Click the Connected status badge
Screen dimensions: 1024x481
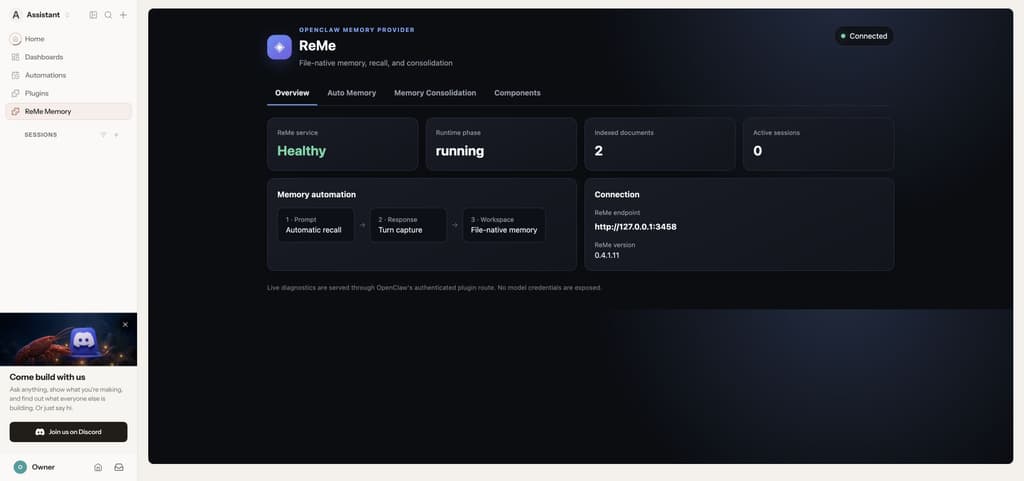pyautogui.click(x=864, y=36)
